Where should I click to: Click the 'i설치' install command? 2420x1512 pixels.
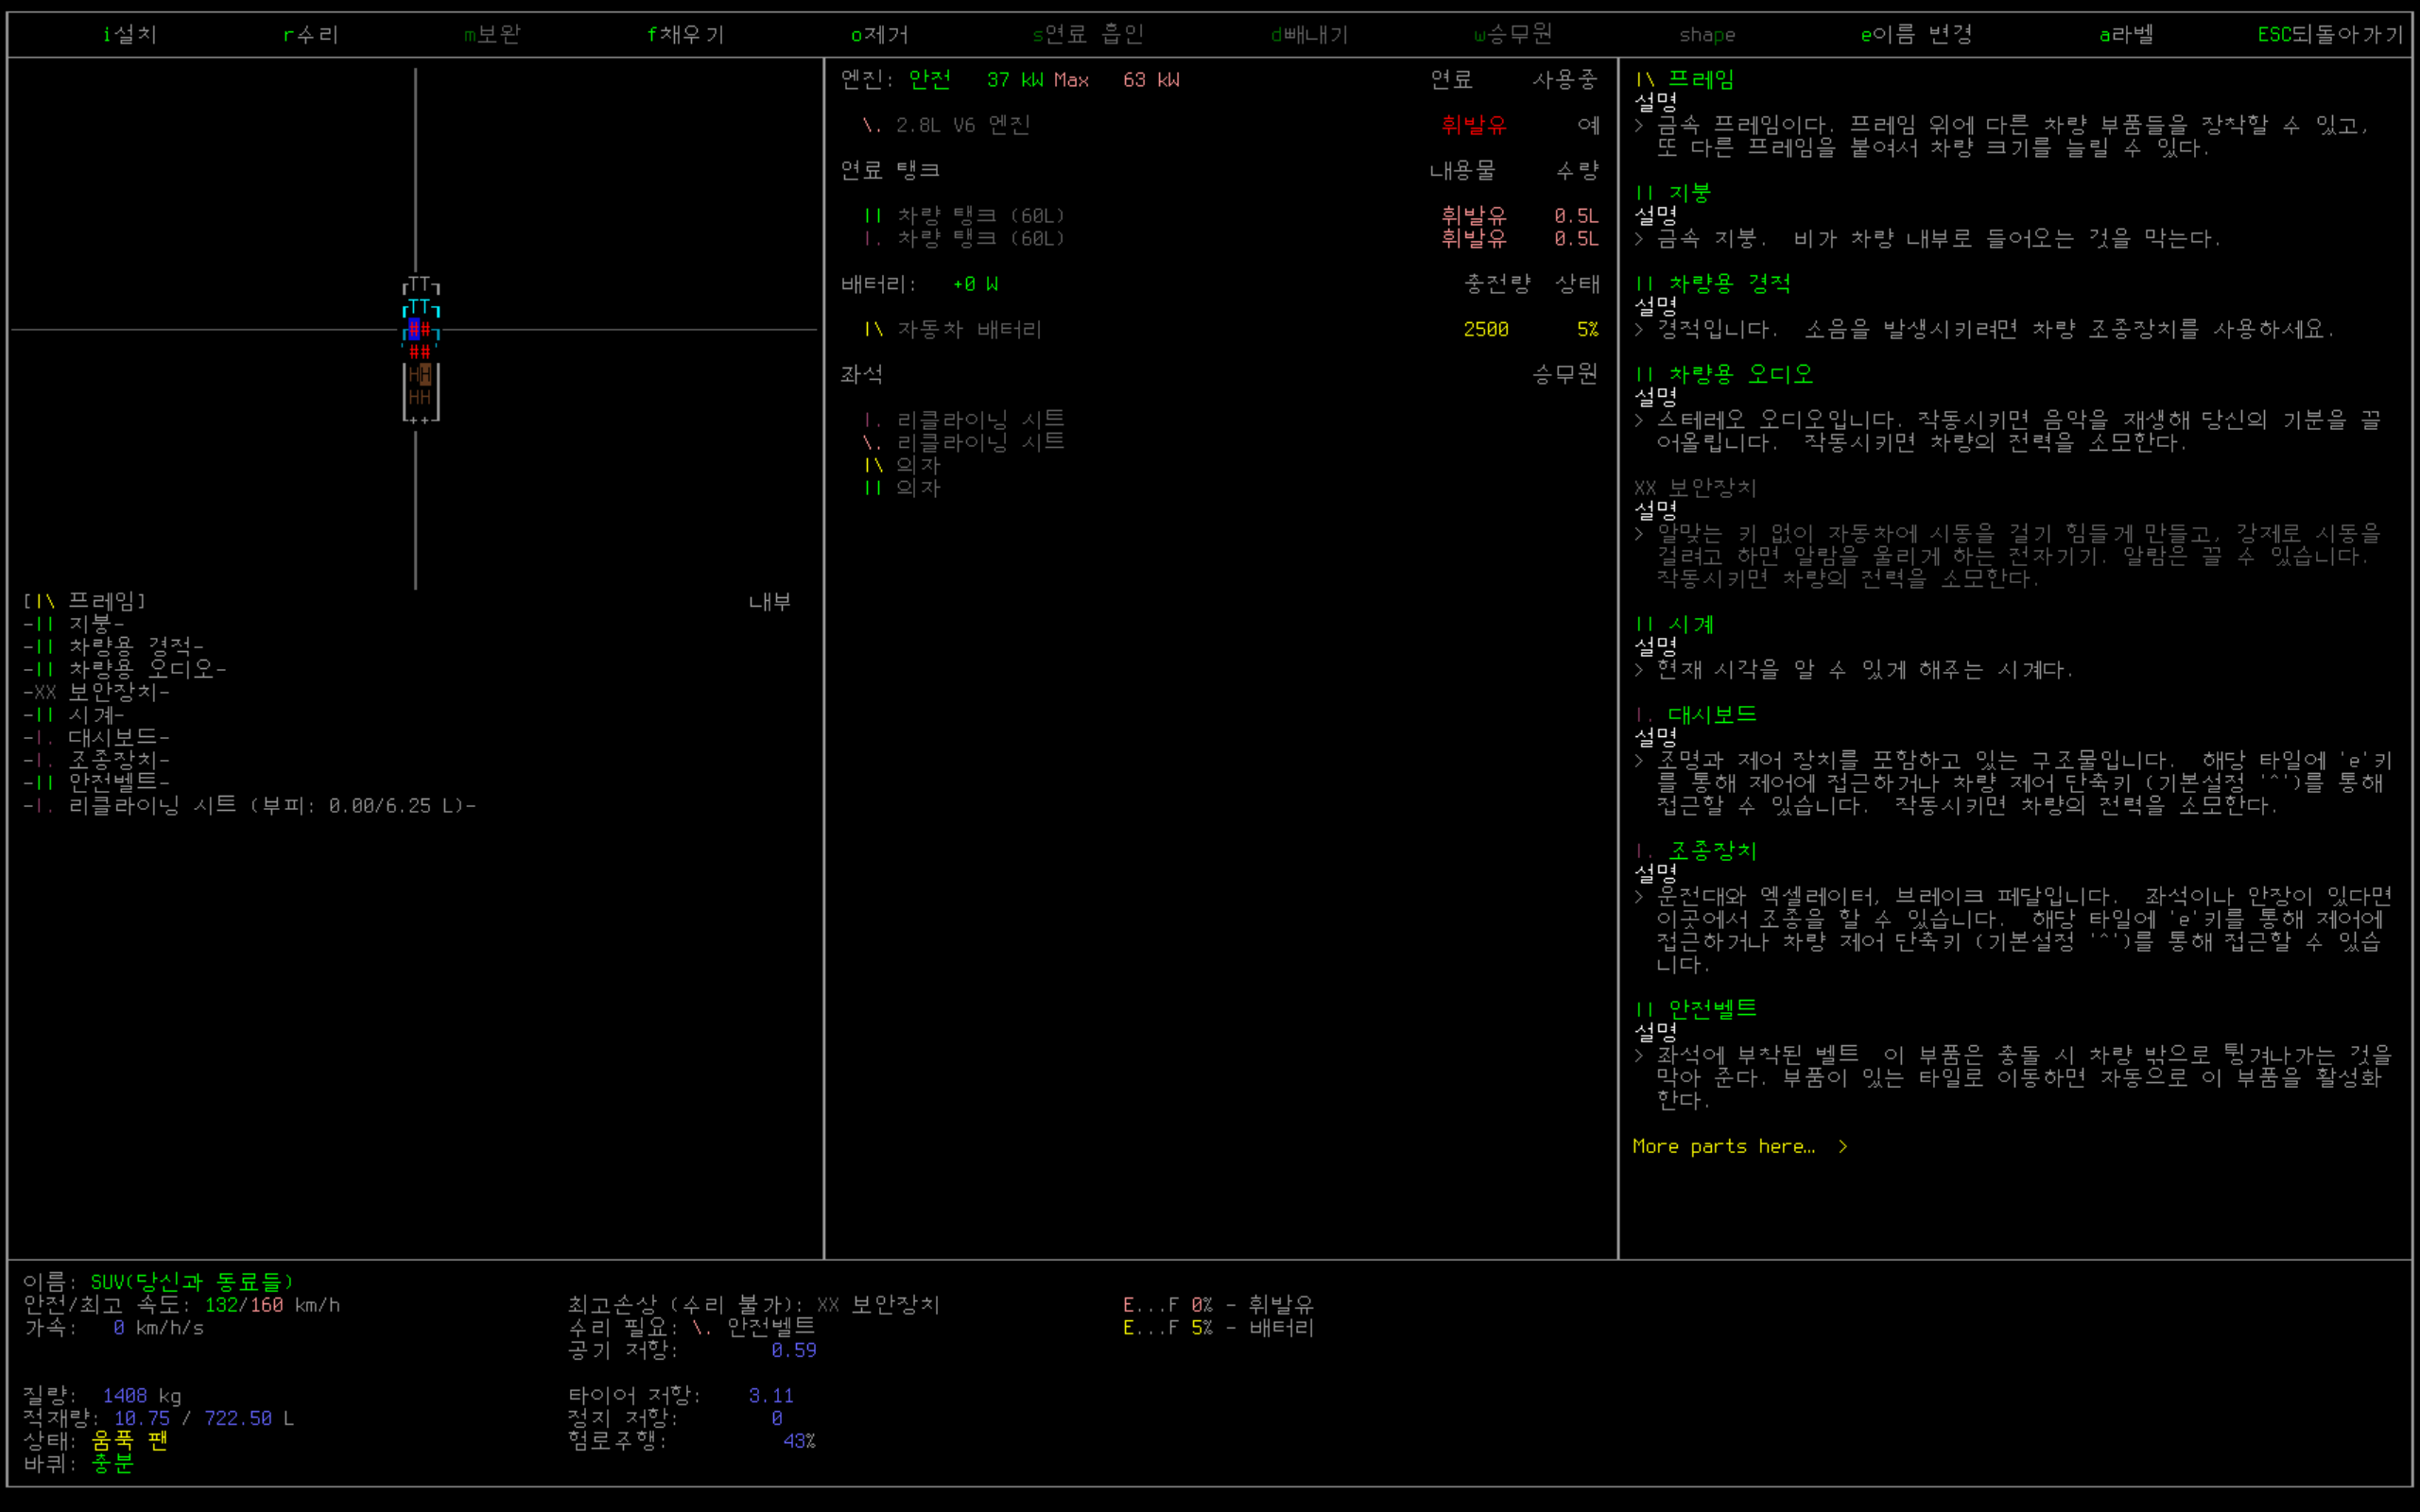click(130, 35)
